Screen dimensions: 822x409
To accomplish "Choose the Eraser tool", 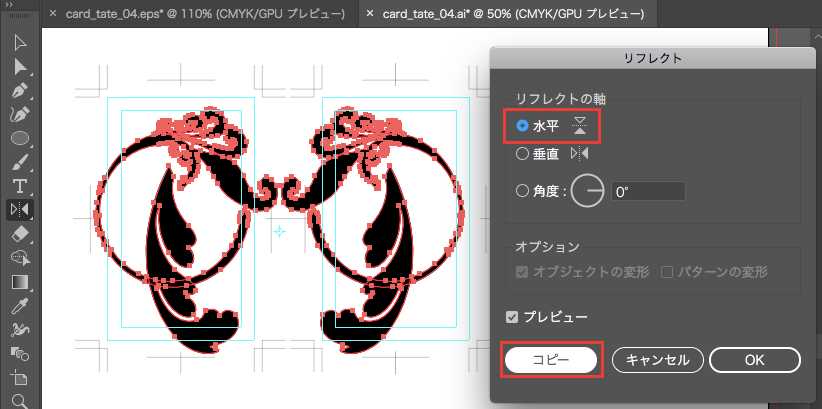I will [19, 234].
